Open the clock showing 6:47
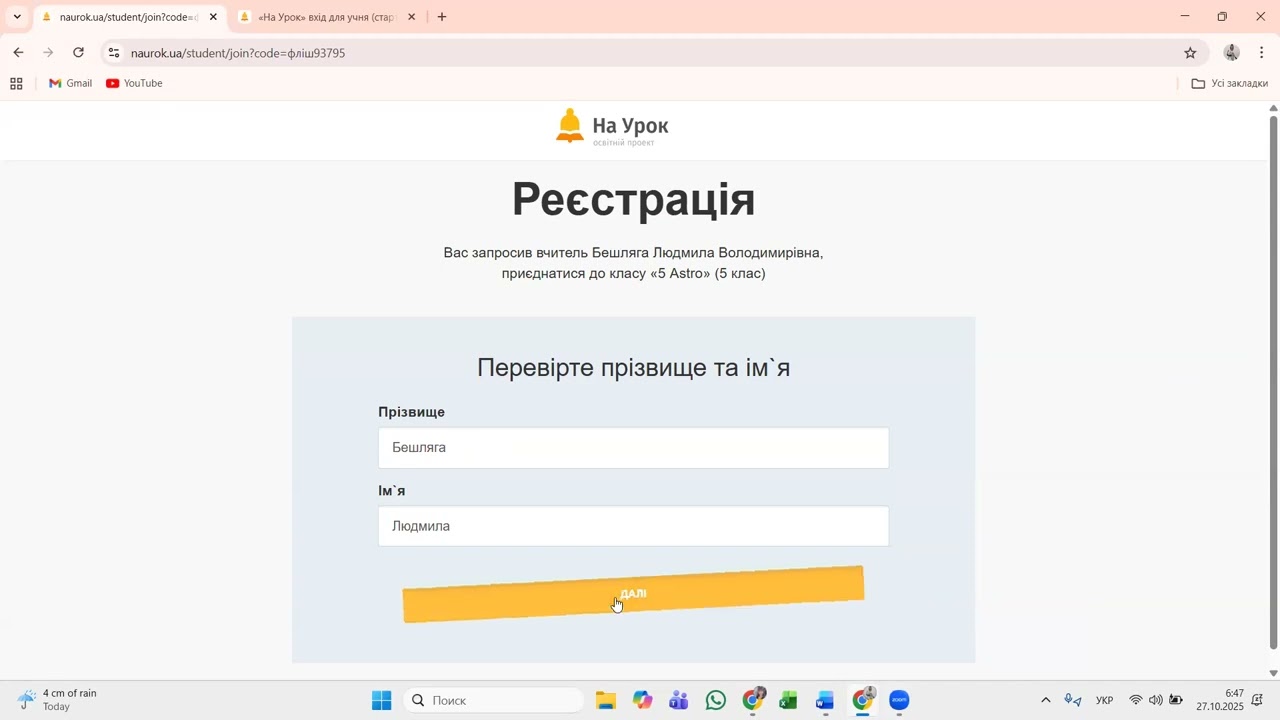Viewport: 1280px width, 720px height. [x=1220, y=700]
